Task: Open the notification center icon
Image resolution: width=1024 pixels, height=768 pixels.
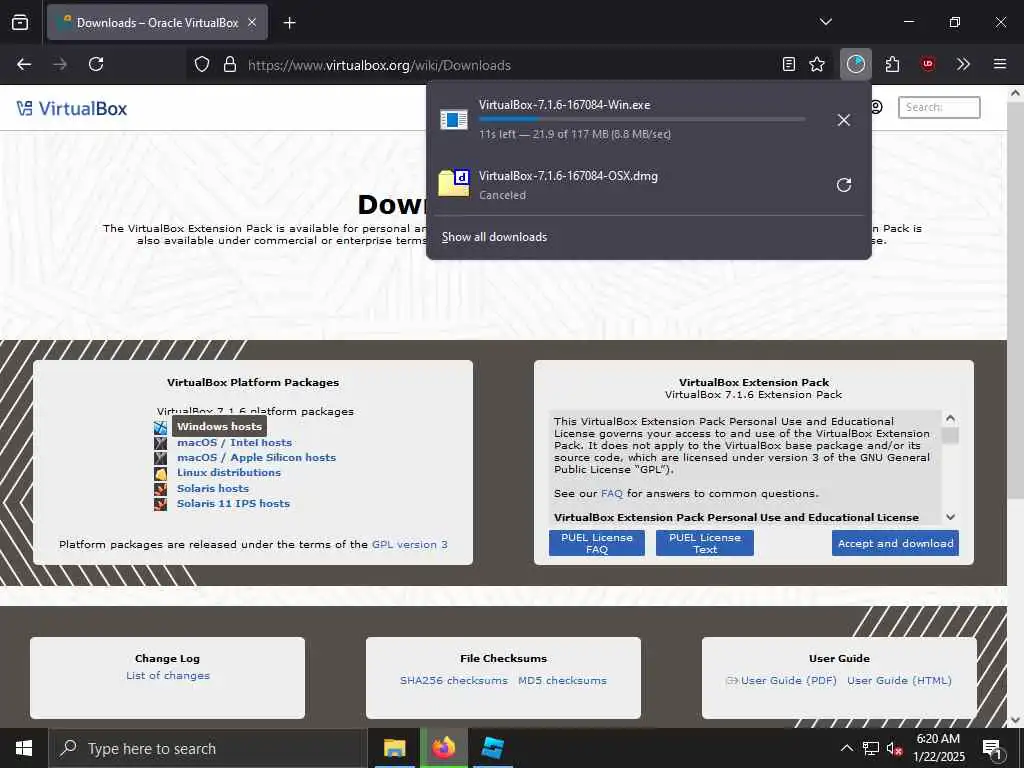Action: pyautogui.click(x=992, y=748)
